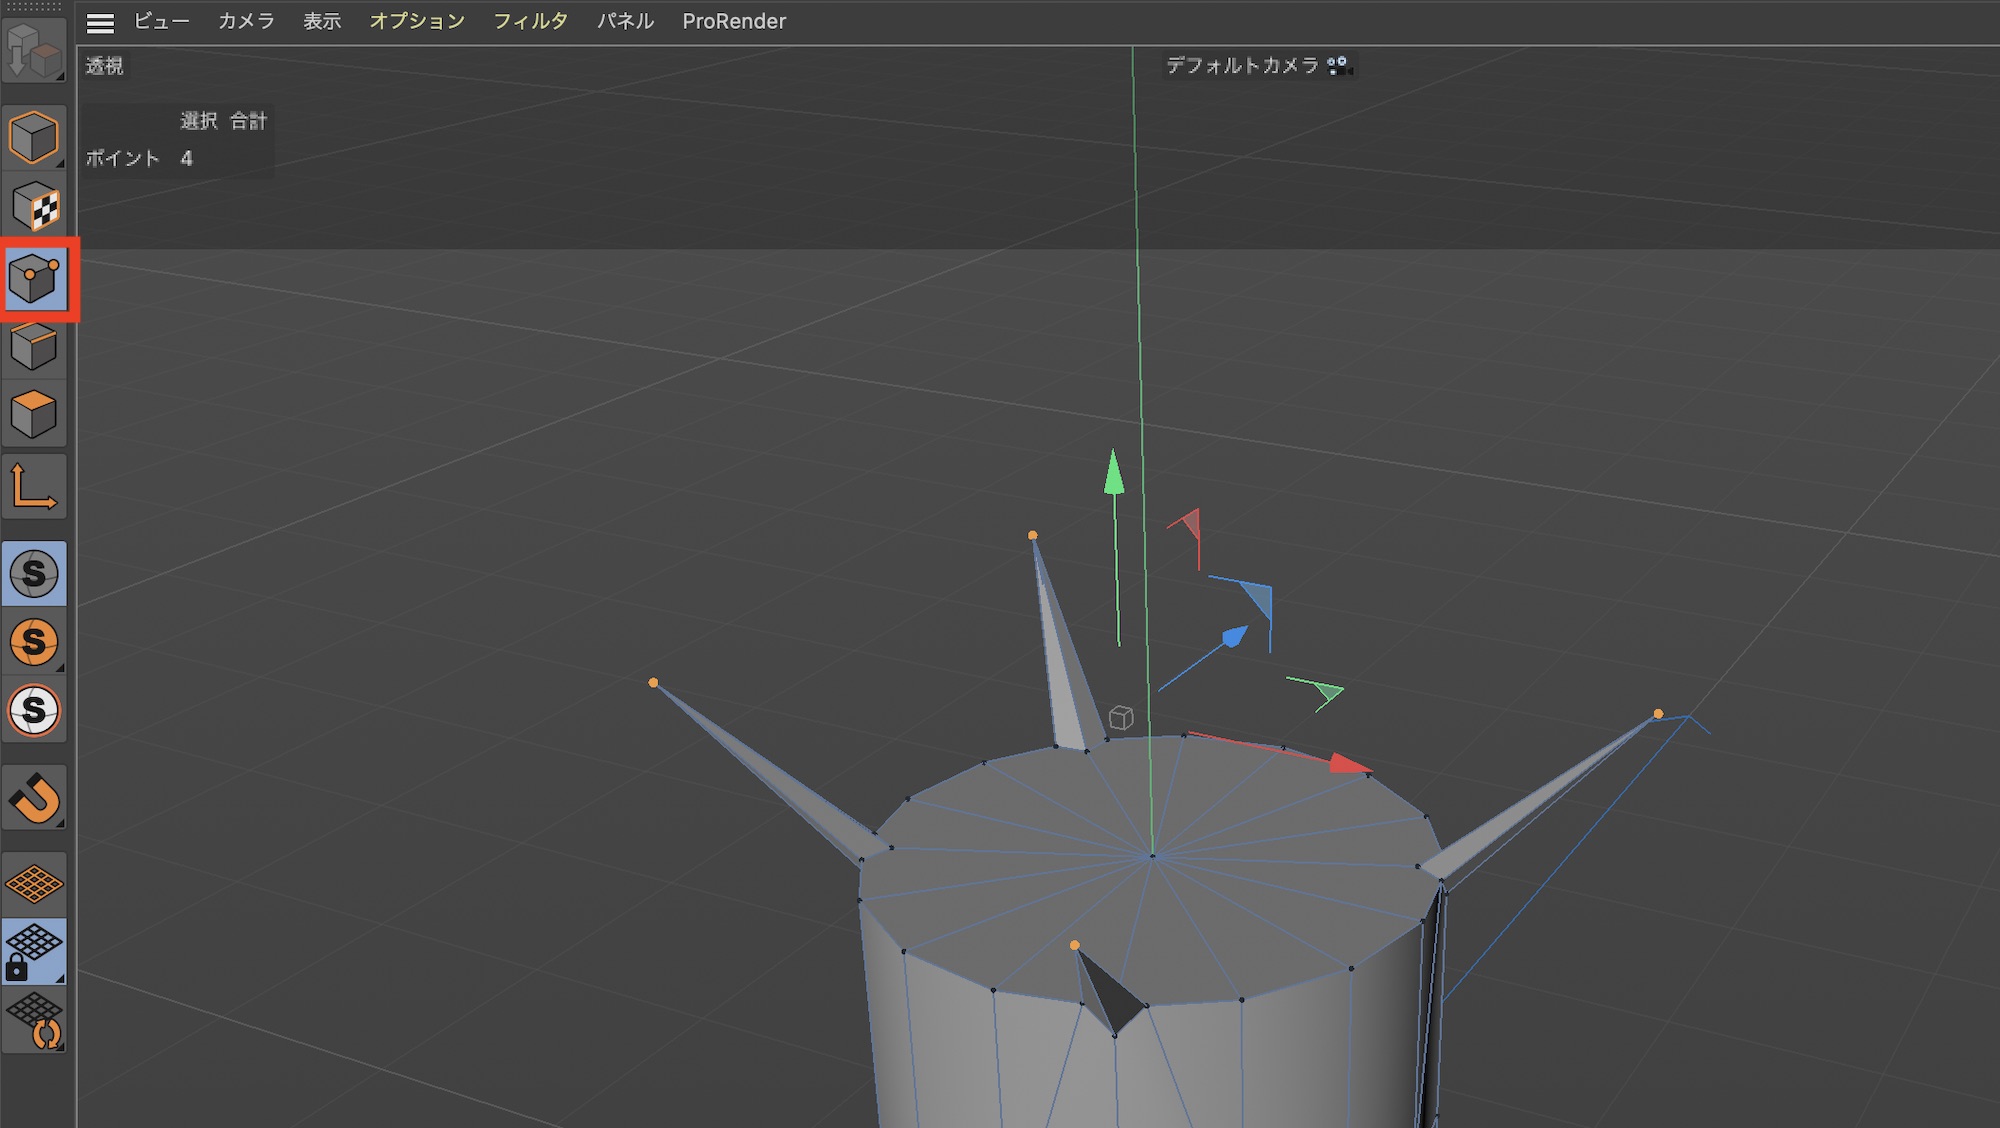The height and width of the screenshot is (1128, 2000).
Task: Open the オプション menu
Action: 417,21
